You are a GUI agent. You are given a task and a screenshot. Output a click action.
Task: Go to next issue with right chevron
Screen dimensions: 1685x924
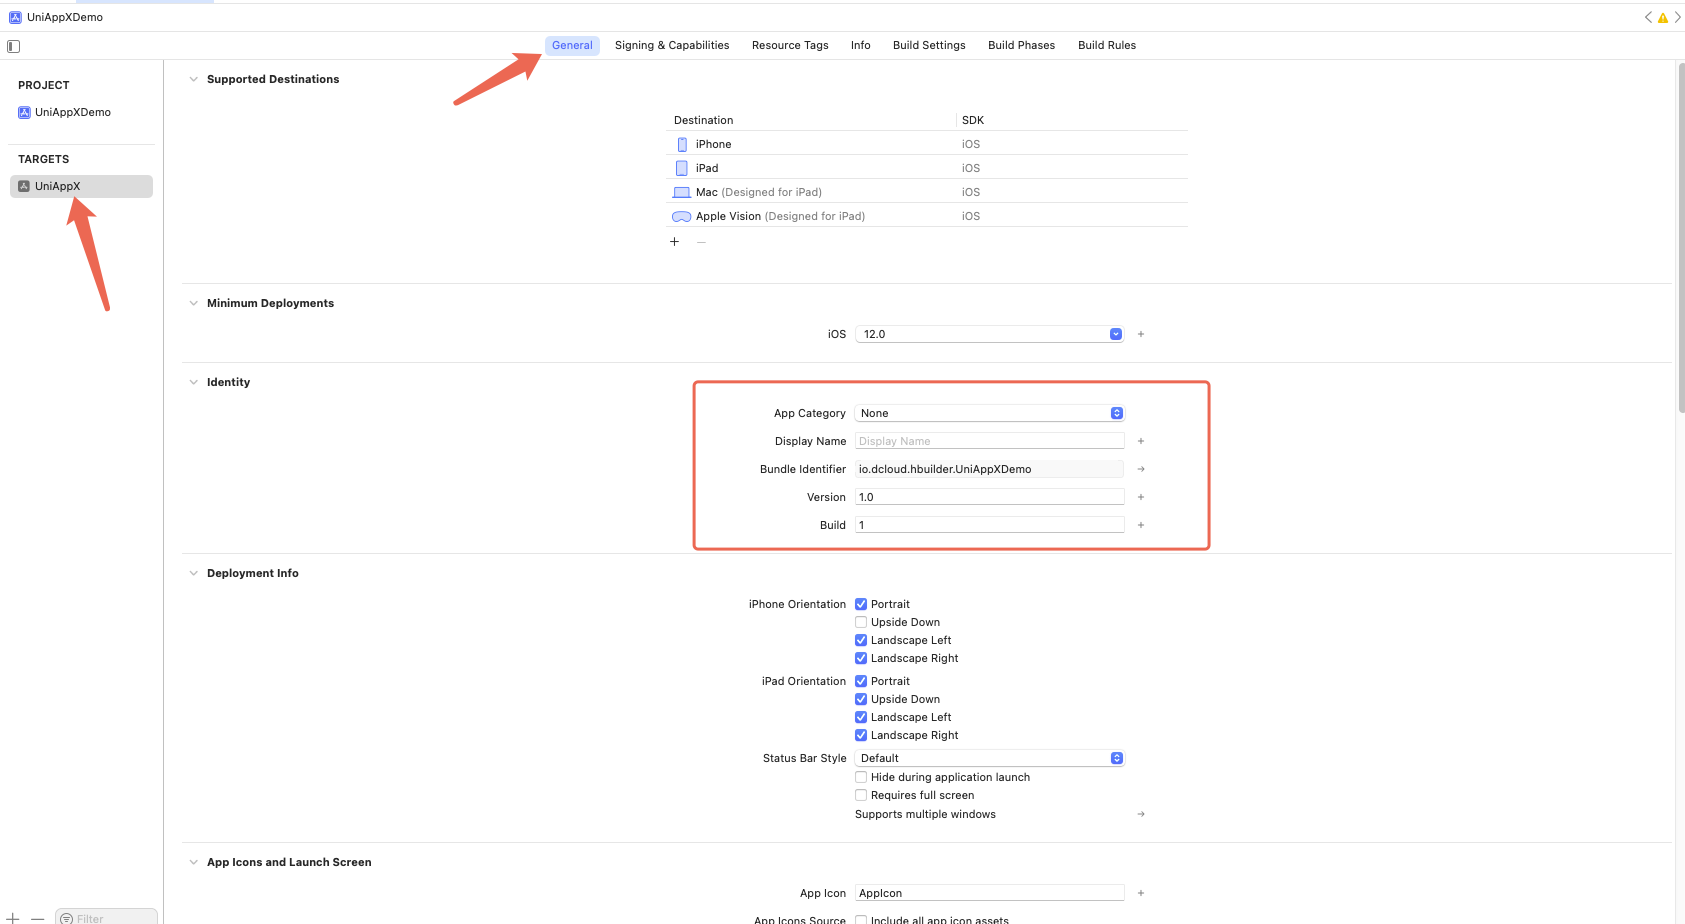[x=1677, y=17]
